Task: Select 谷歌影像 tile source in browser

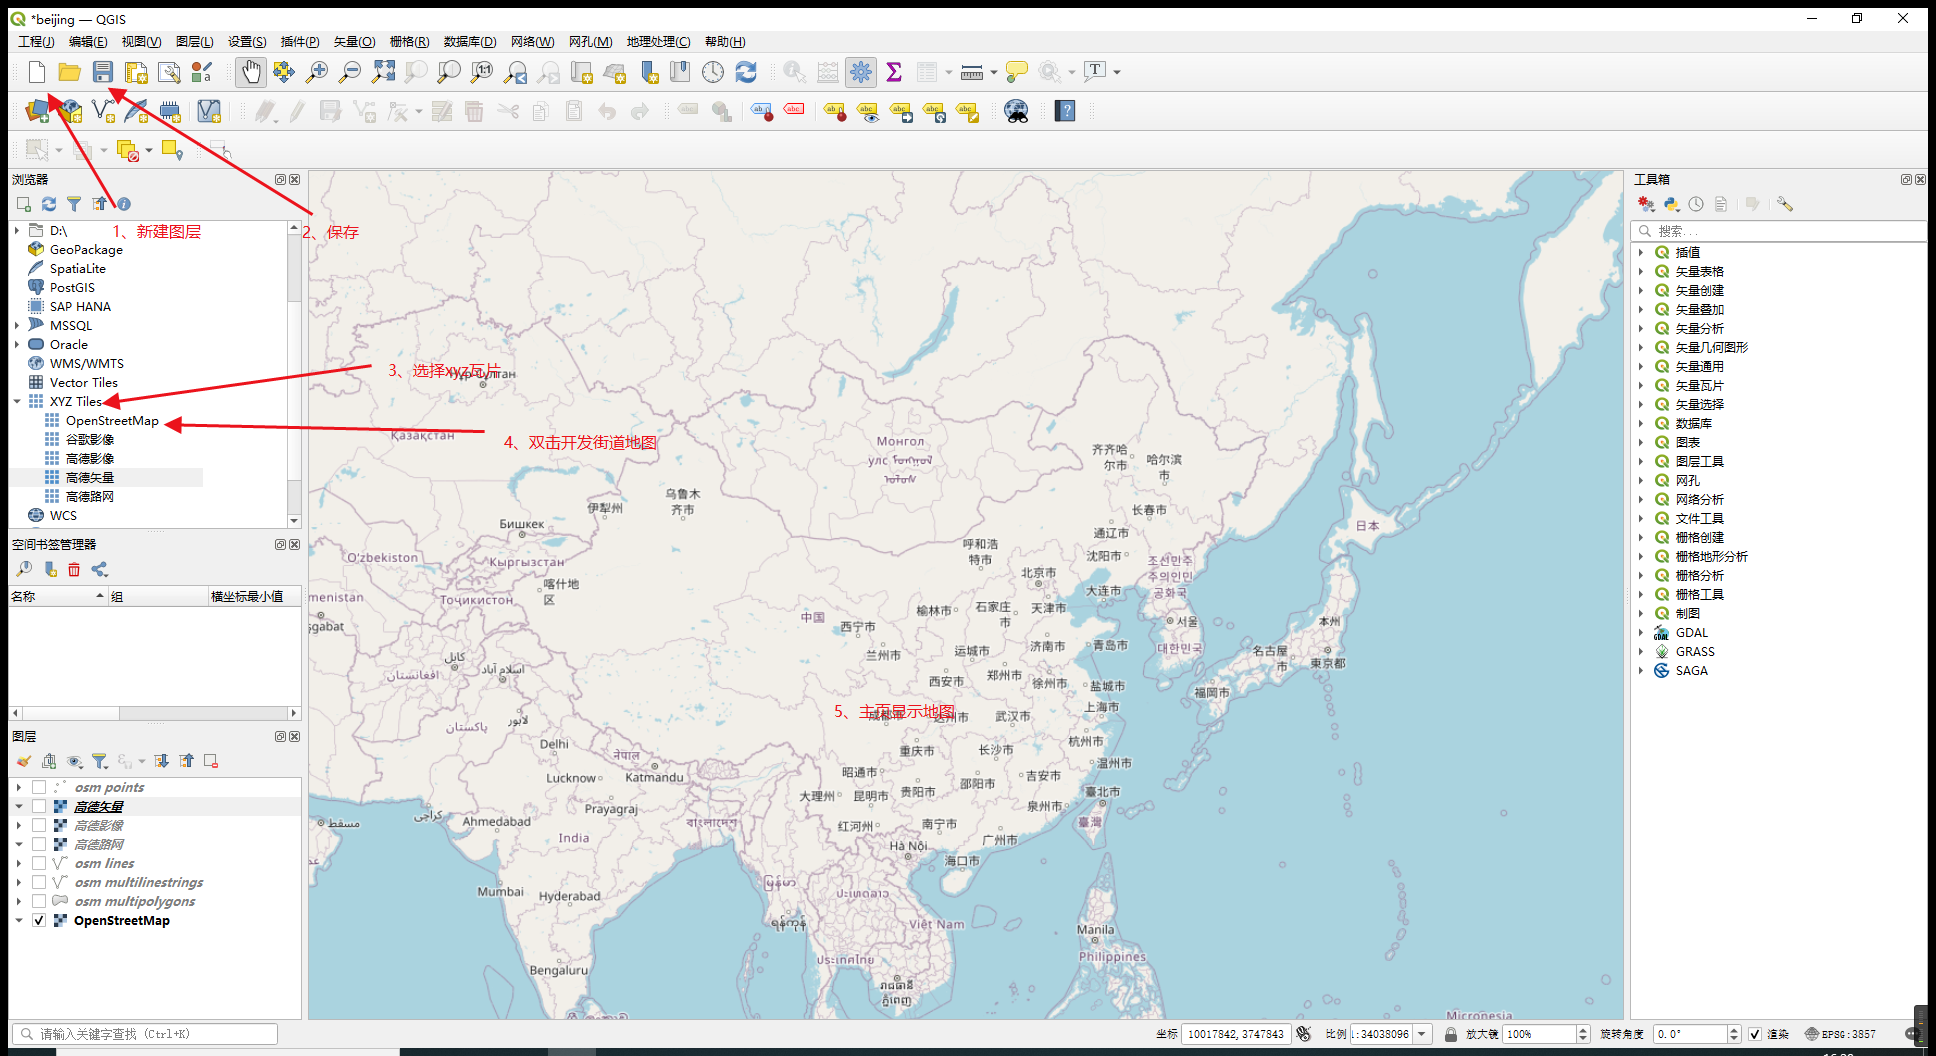Action: tap(90, 439)
